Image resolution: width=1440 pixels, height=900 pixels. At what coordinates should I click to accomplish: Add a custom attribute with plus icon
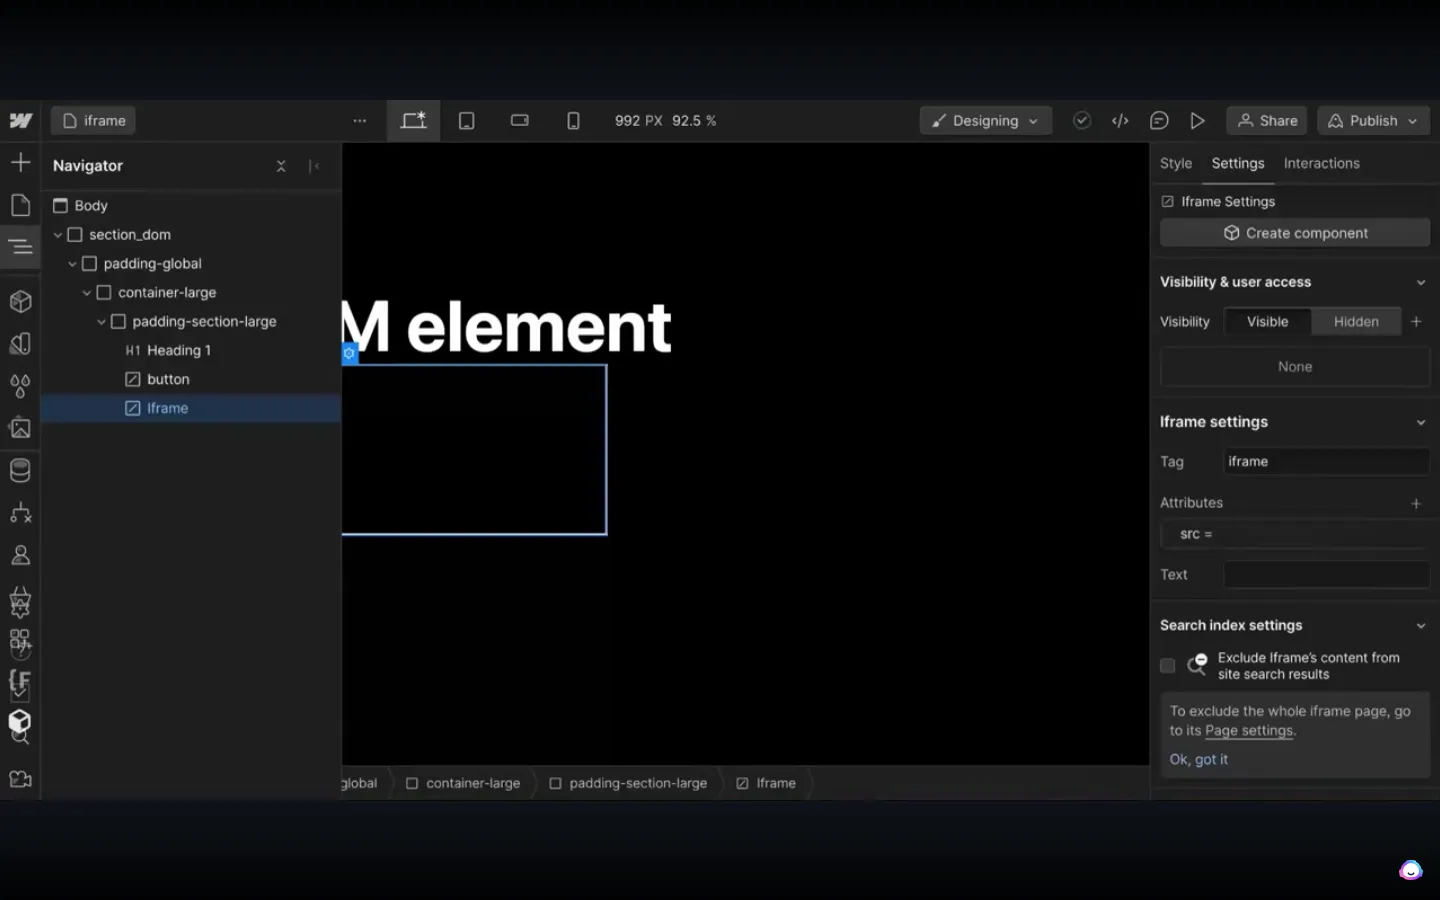pyautogui.click(x=1416, y=504)
